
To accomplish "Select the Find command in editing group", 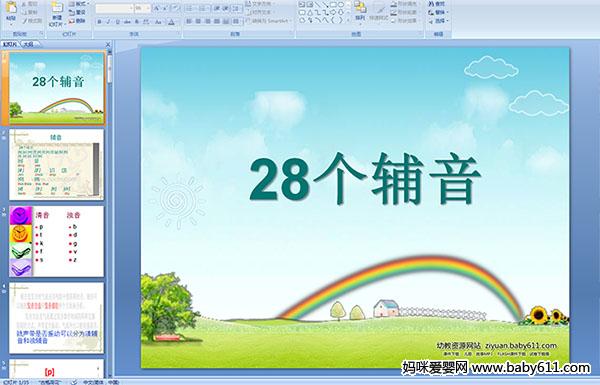I will click(x=437, y=4).
